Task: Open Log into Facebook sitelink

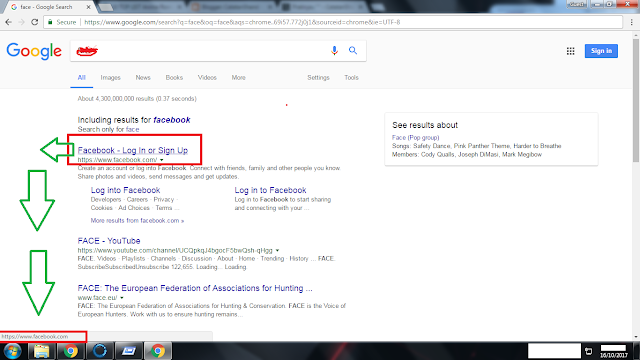Action: click(x=125, y=190)
